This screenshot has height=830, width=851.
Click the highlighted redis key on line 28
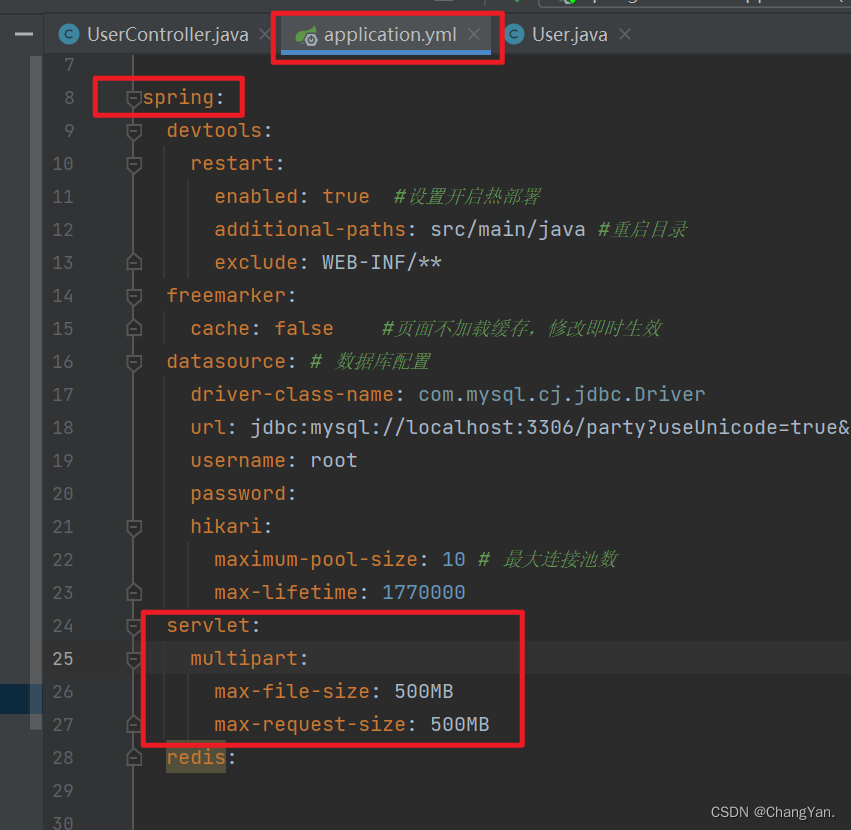pyautogui.click(x=195, y=757)
